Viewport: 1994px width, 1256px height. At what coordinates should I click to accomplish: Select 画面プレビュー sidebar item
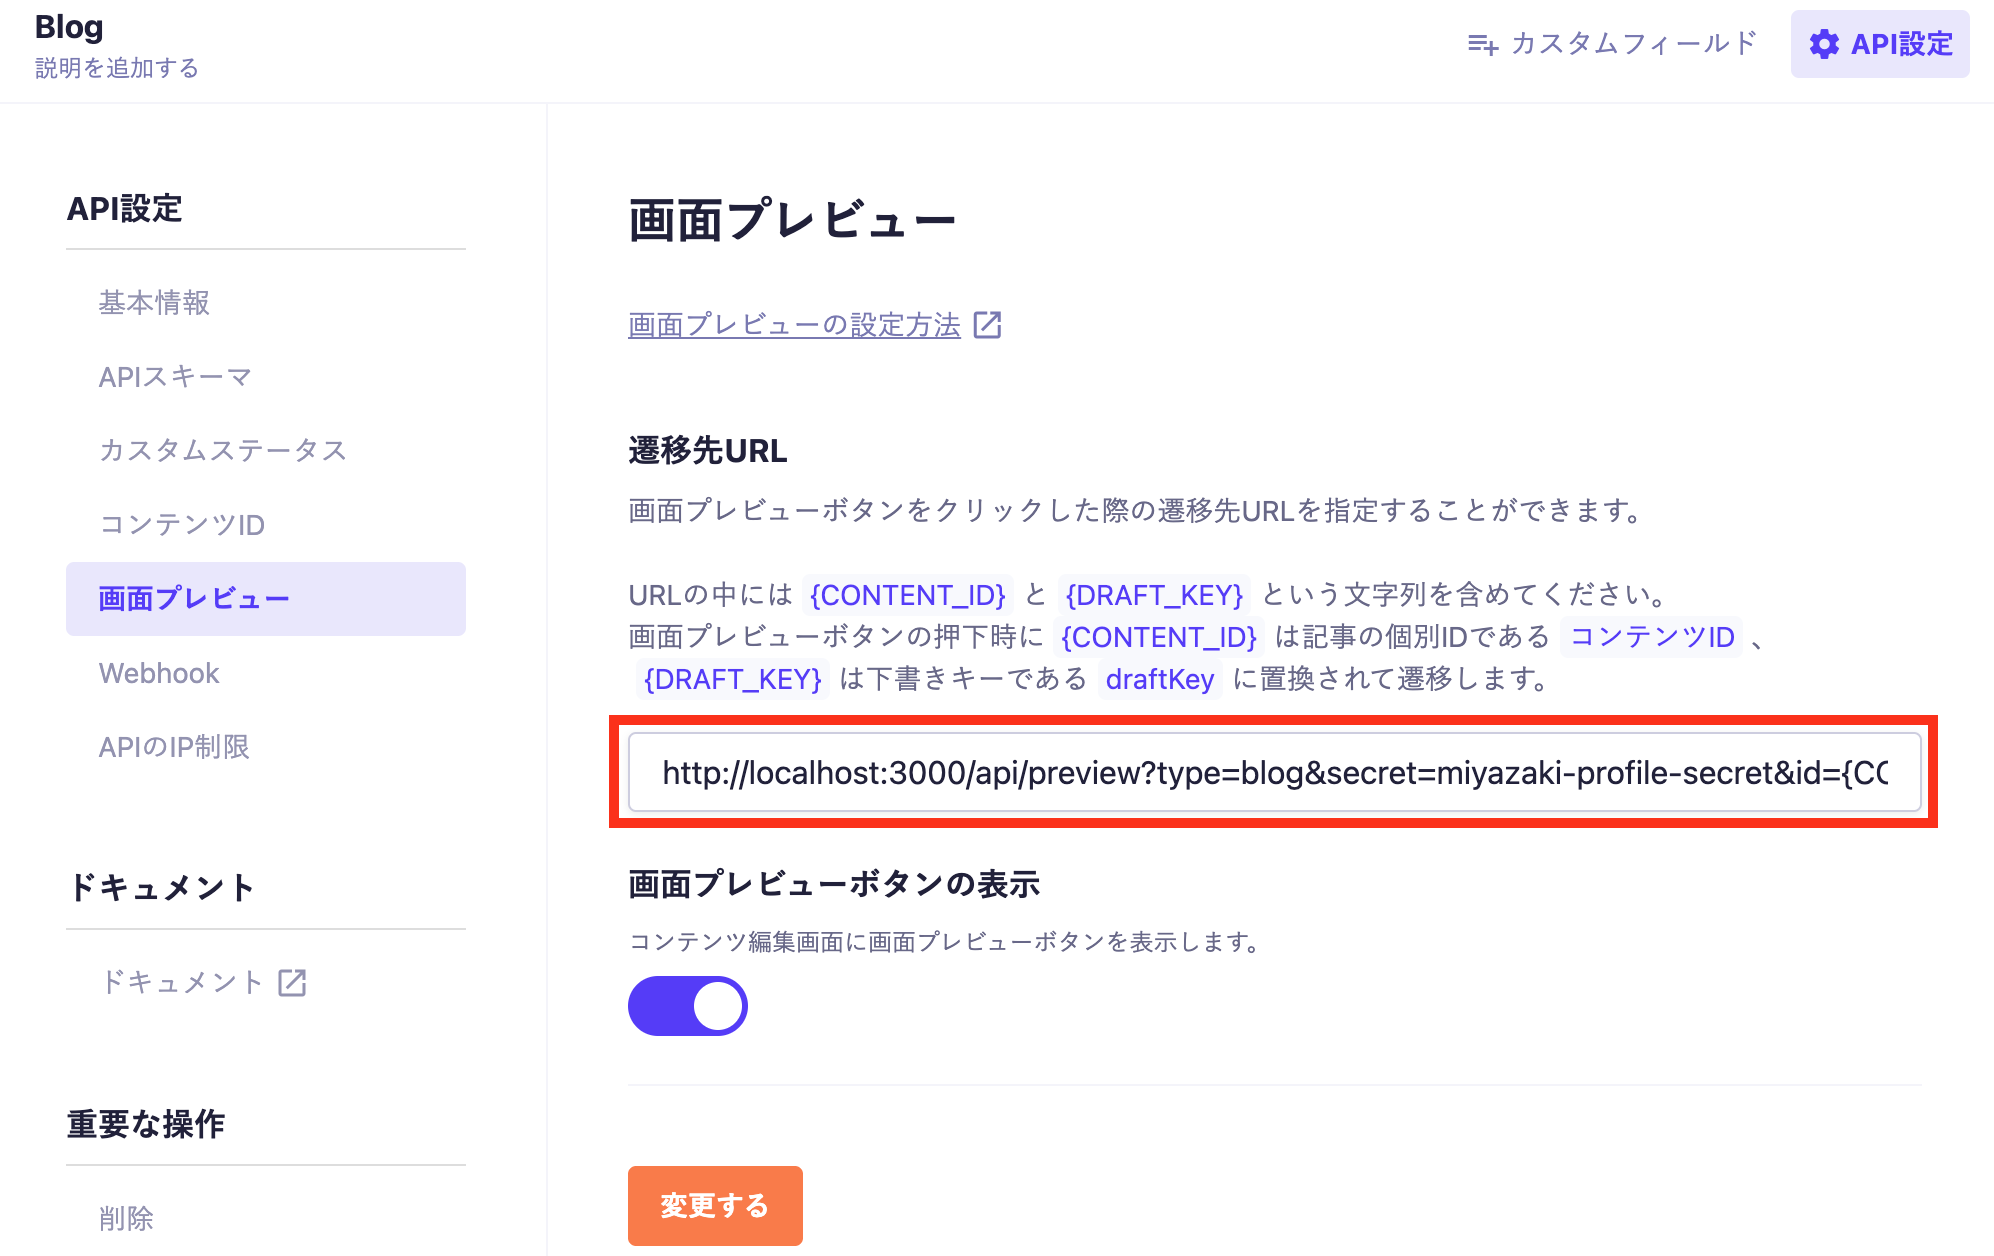point(194,599)
